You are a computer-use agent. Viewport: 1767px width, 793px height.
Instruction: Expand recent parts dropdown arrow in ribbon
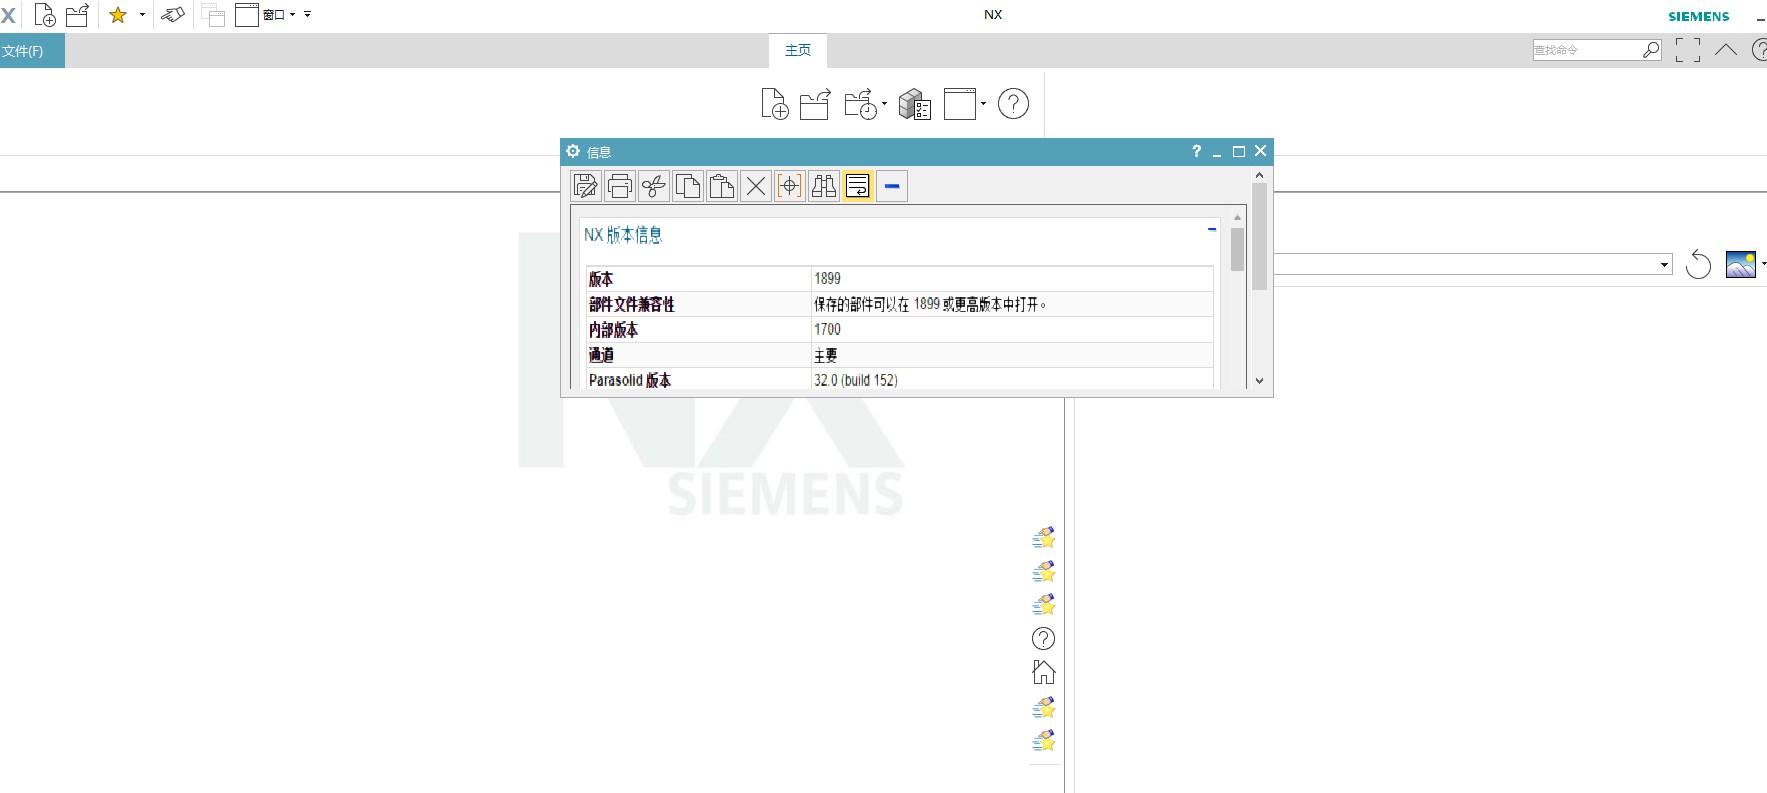884,104
